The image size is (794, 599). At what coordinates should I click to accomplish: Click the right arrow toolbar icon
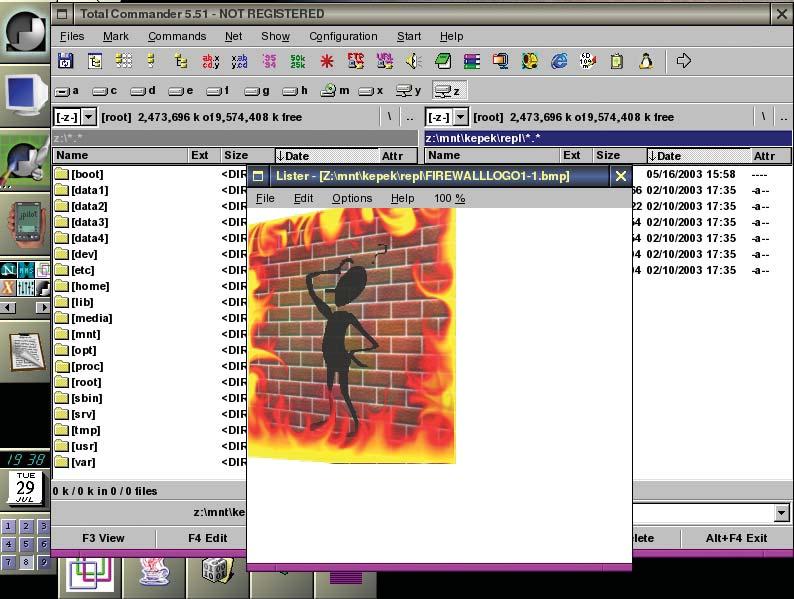684,61
